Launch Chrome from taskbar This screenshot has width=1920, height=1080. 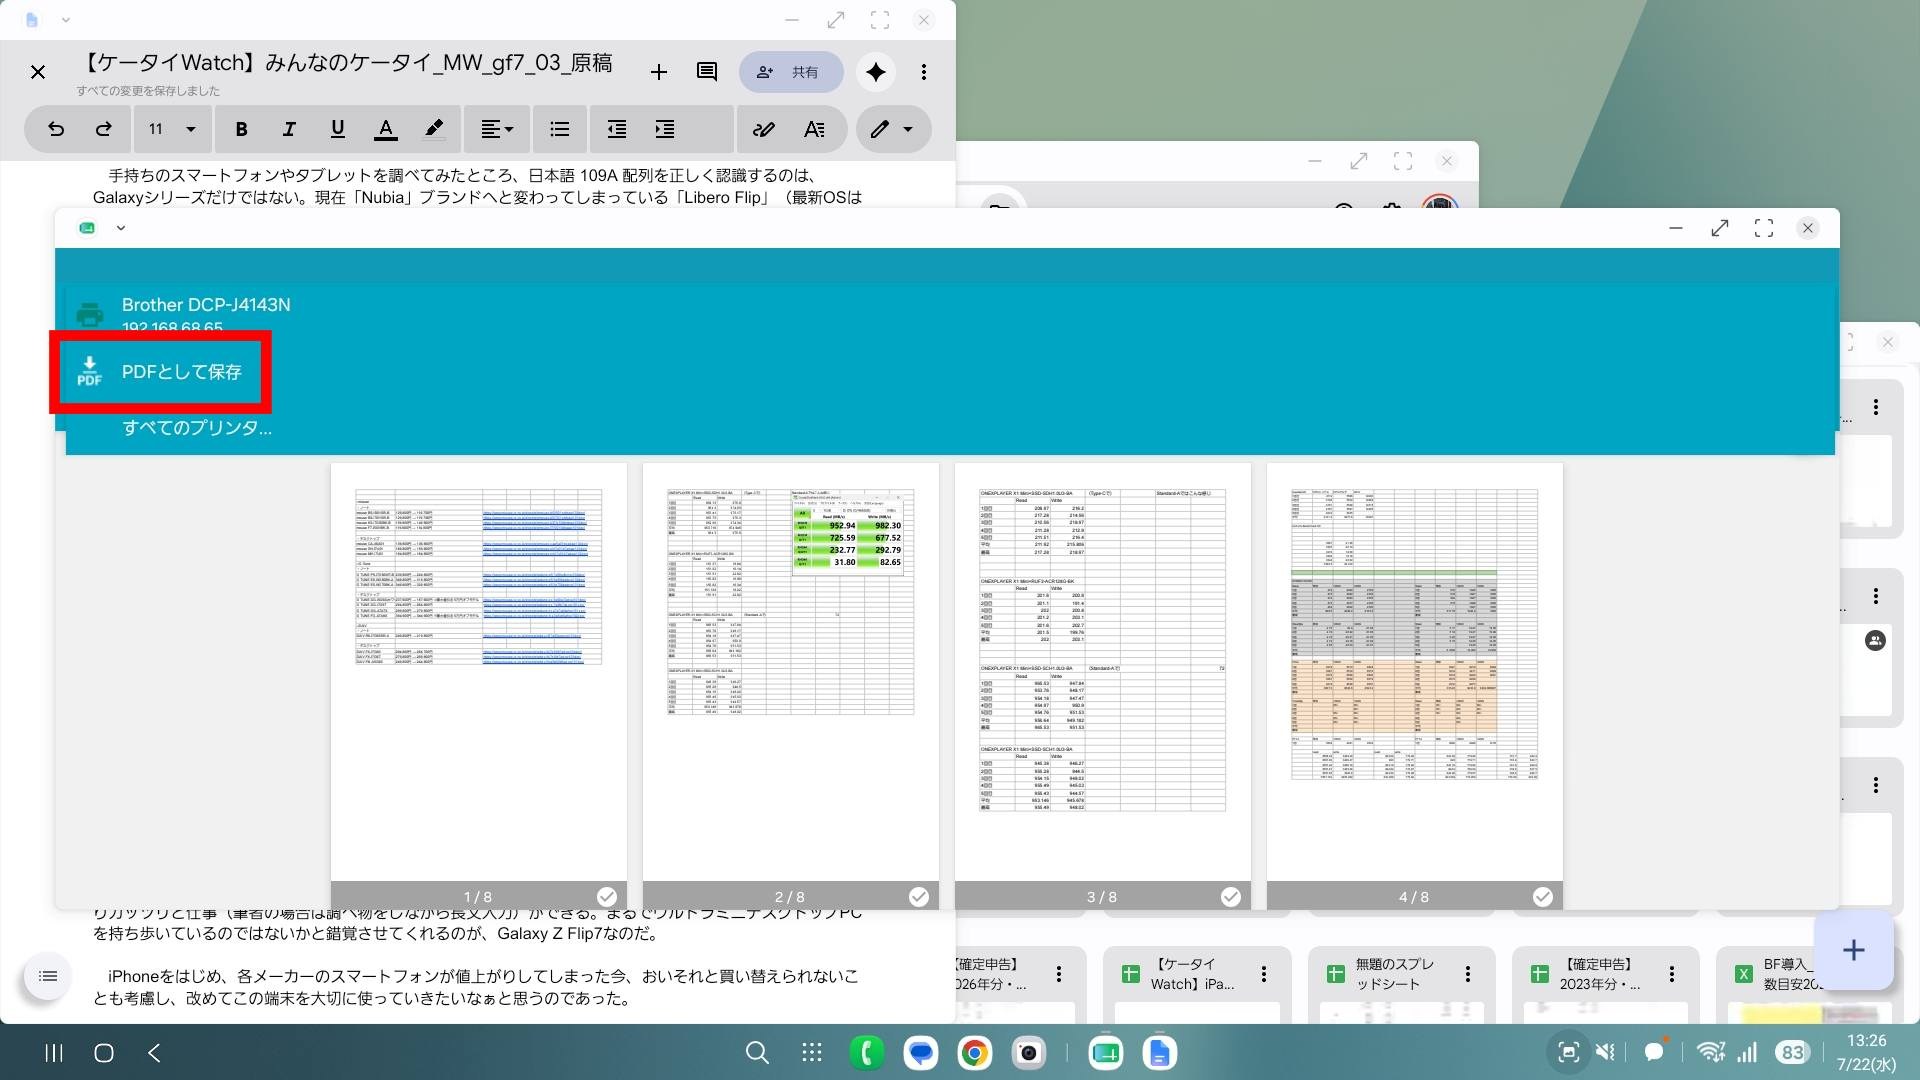(x=974, y=1052)
